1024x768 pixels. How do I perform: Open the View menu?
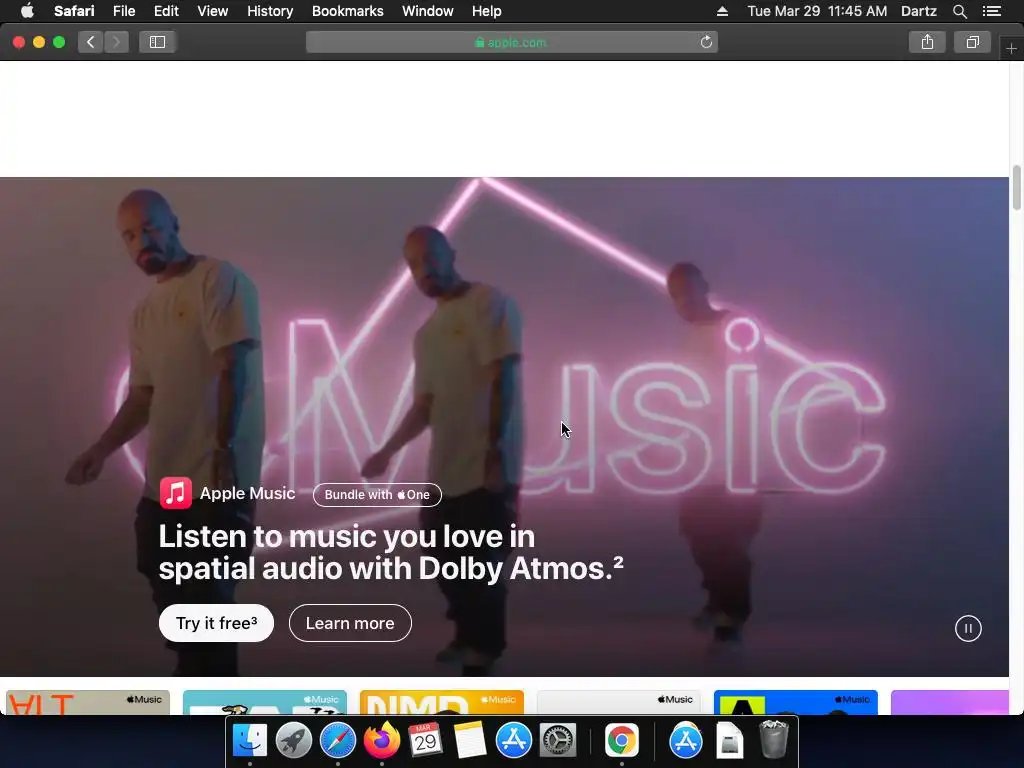coord(212,11)
